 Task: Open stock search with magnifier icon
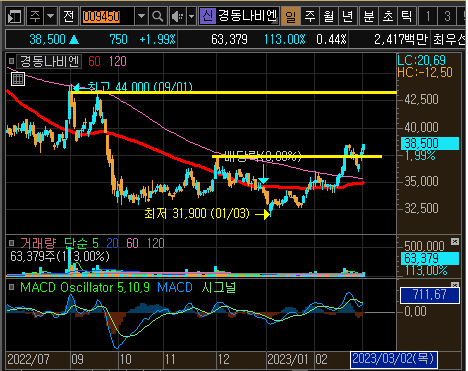[157, 16]
